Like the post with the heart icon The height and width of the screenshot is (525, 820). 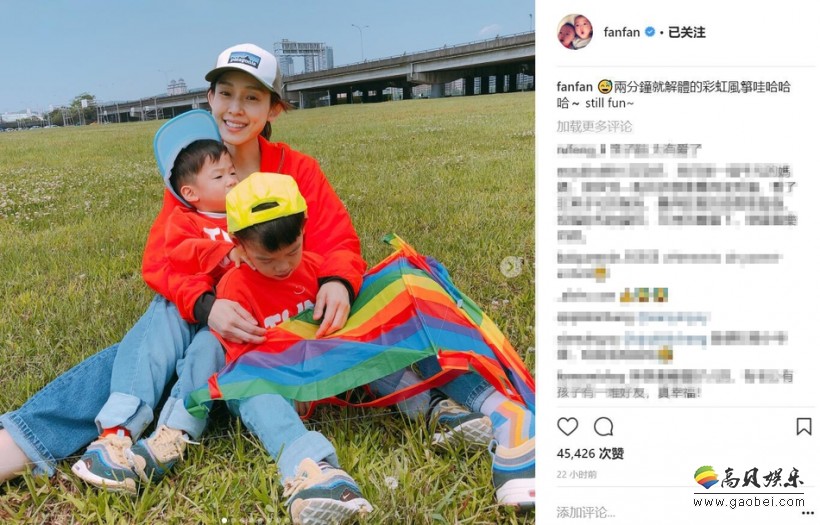pos(567,427)
